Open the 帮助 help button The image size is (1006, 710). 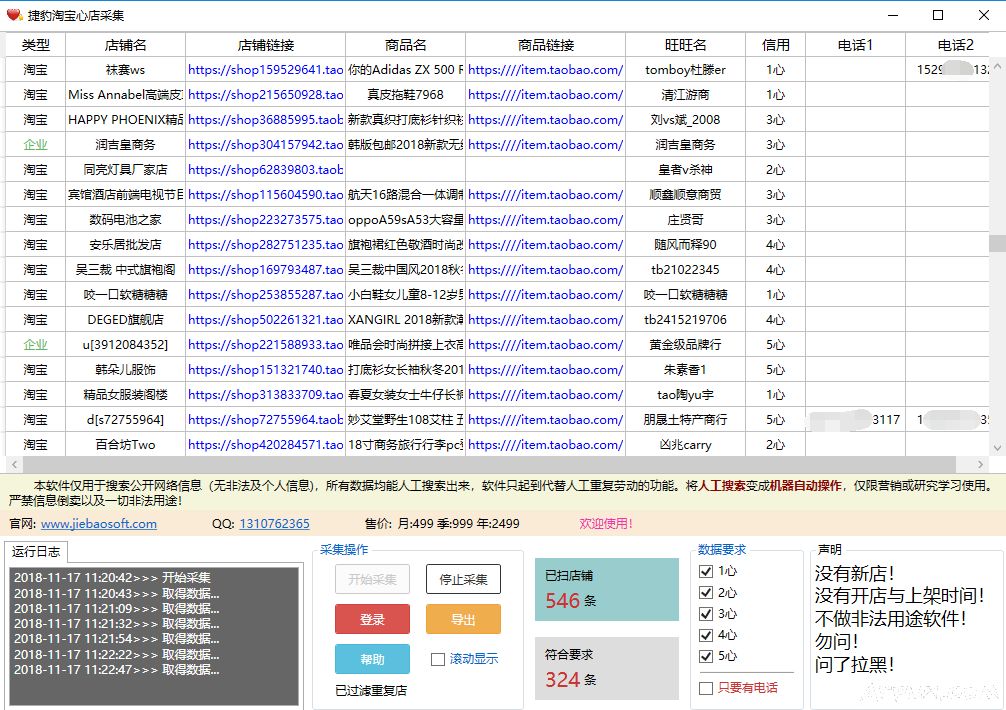coord(372,657)
